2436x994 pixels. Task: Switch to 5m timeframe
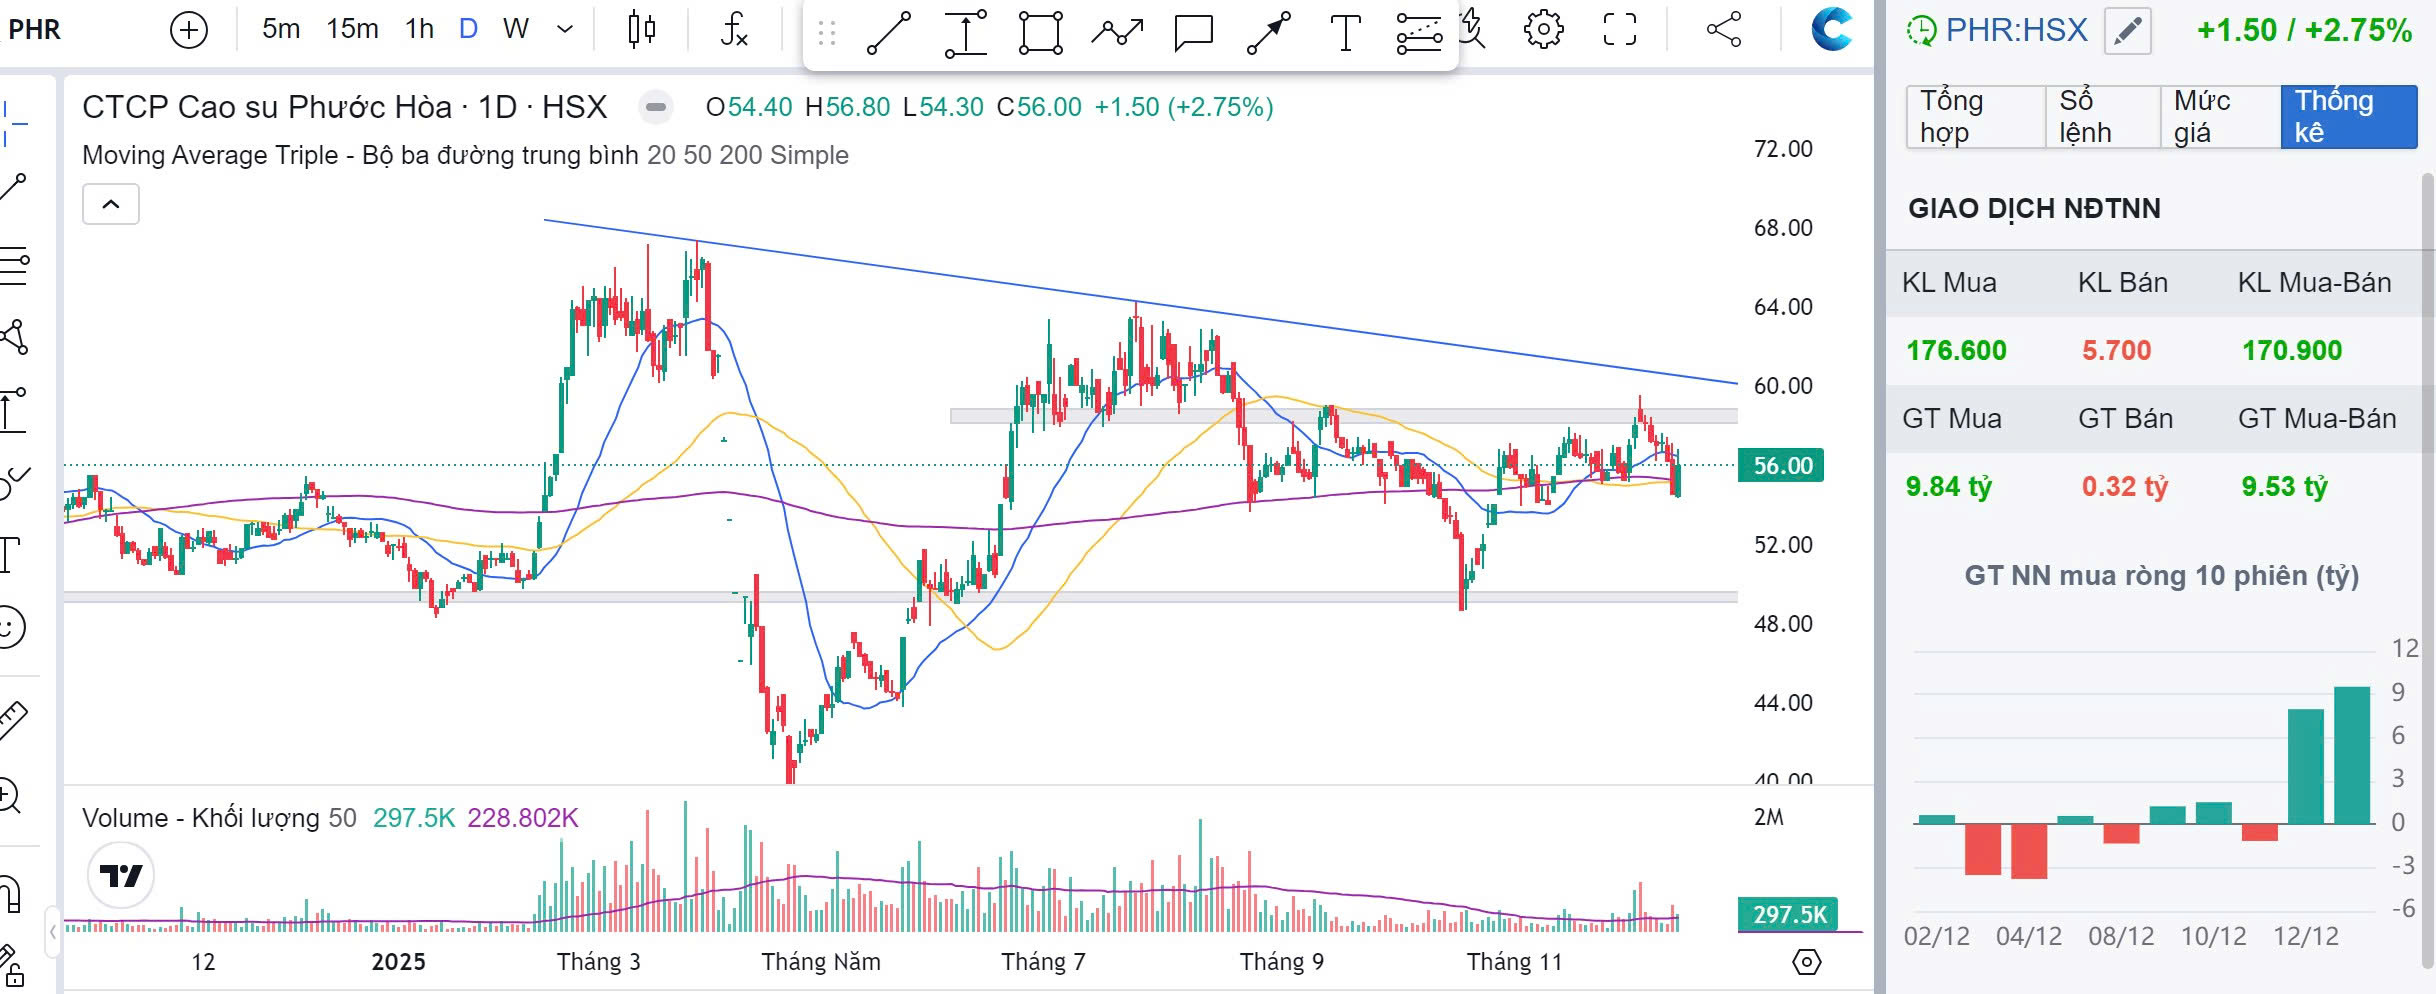click(x=281, y=29)
